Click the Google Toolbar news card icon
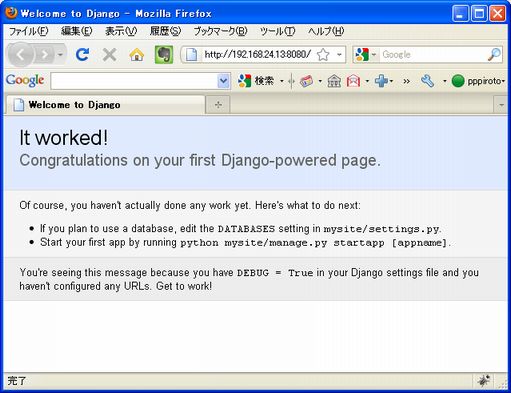The width and height of the screenshot is (511, 393). pyautogui.click(x=306, y=81)
